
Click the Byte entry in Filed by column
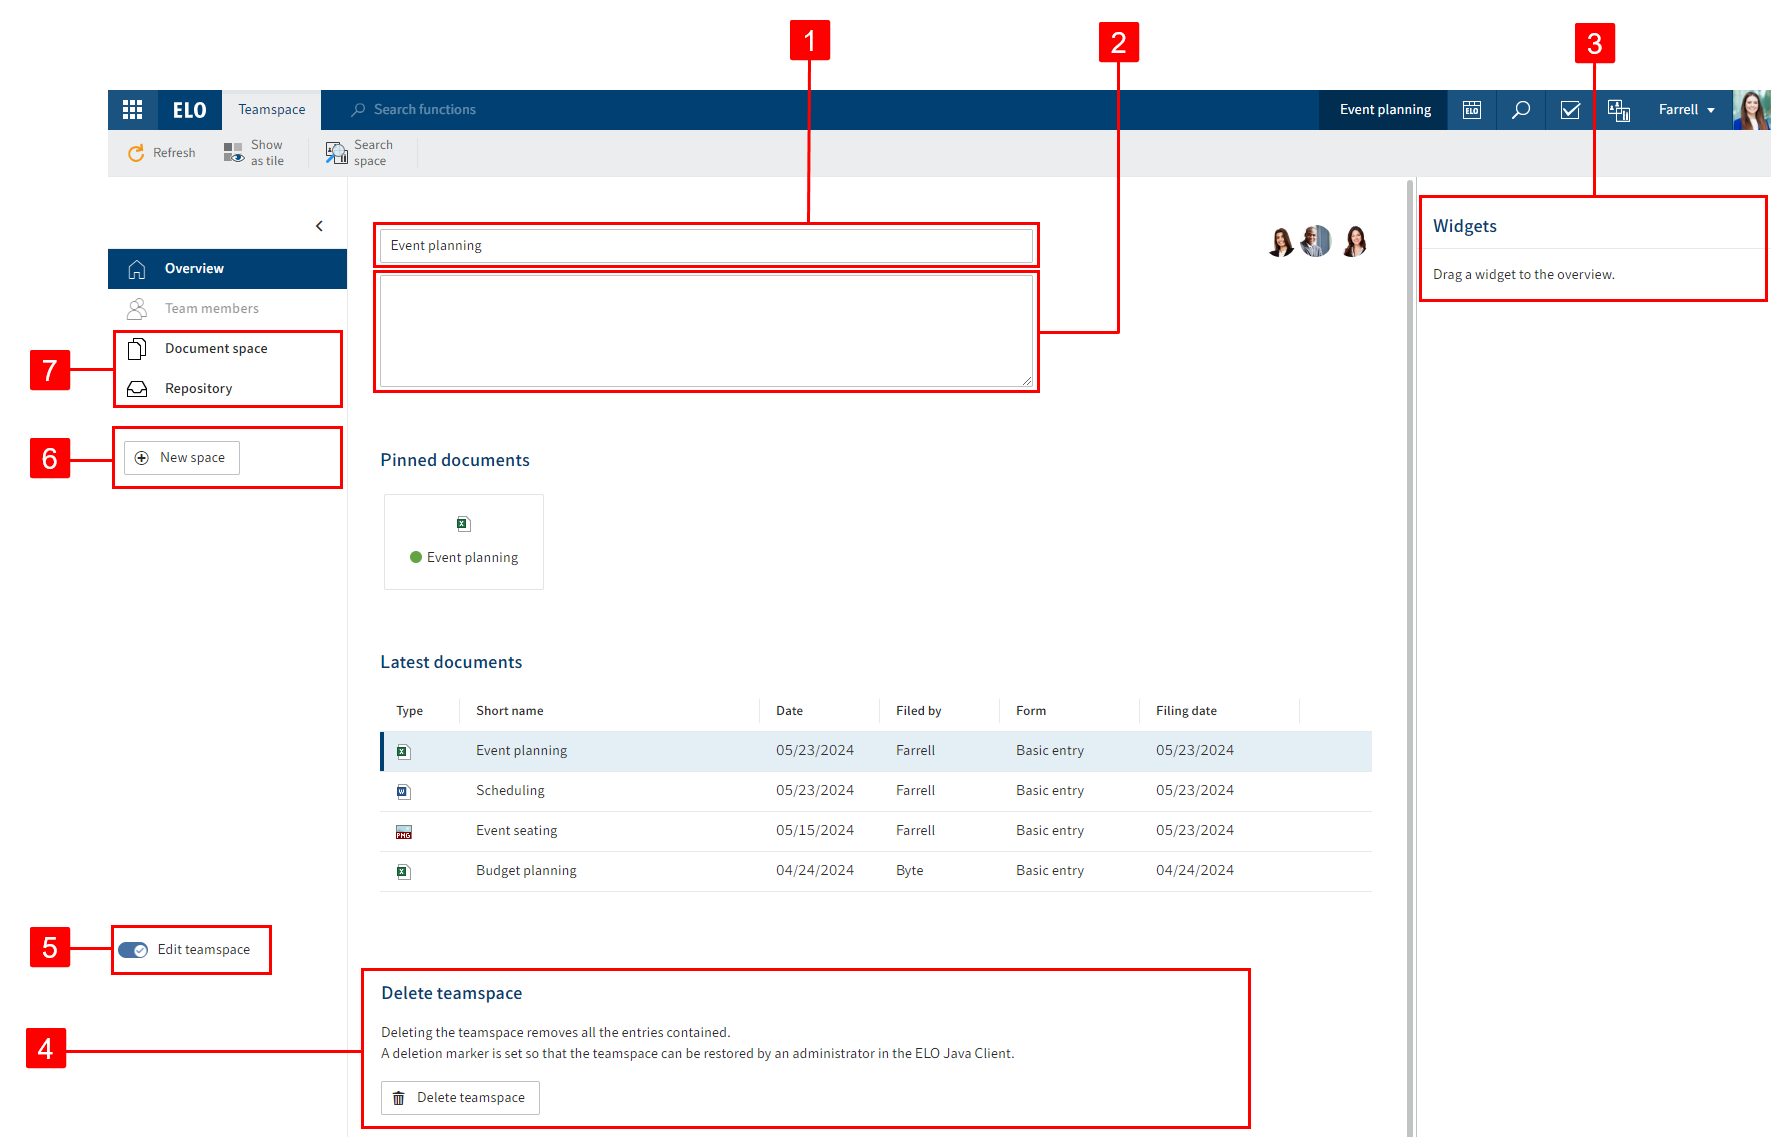(x=909, y=871)
